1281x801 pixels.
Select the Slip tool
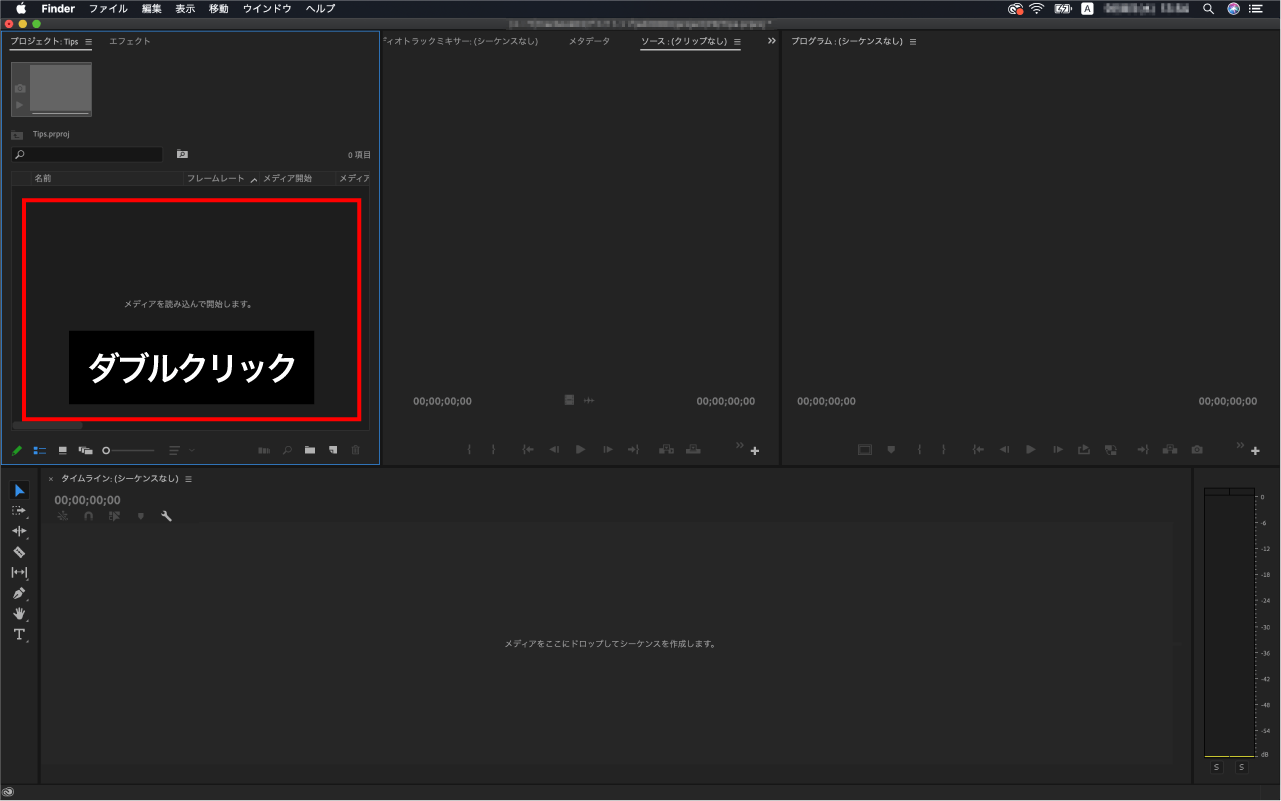(19, 573)
